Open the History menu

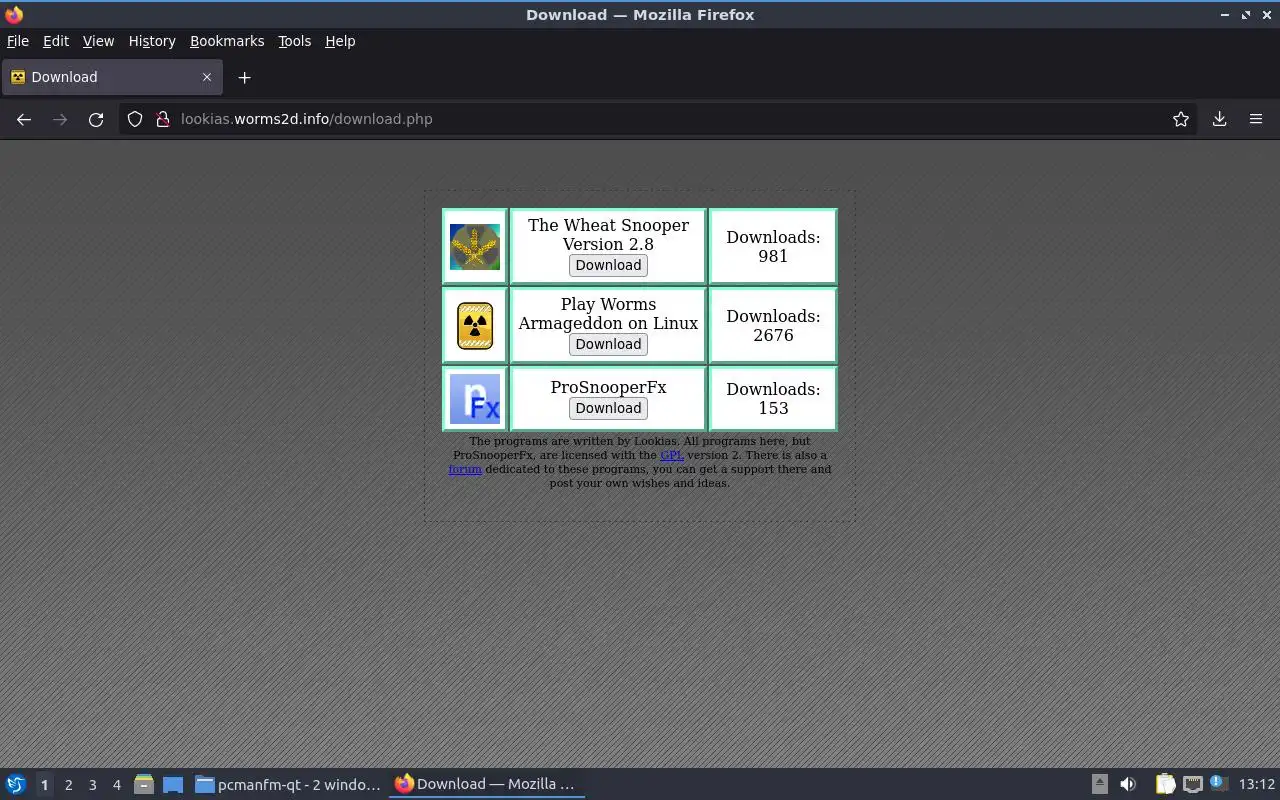(x=152, y=41)
